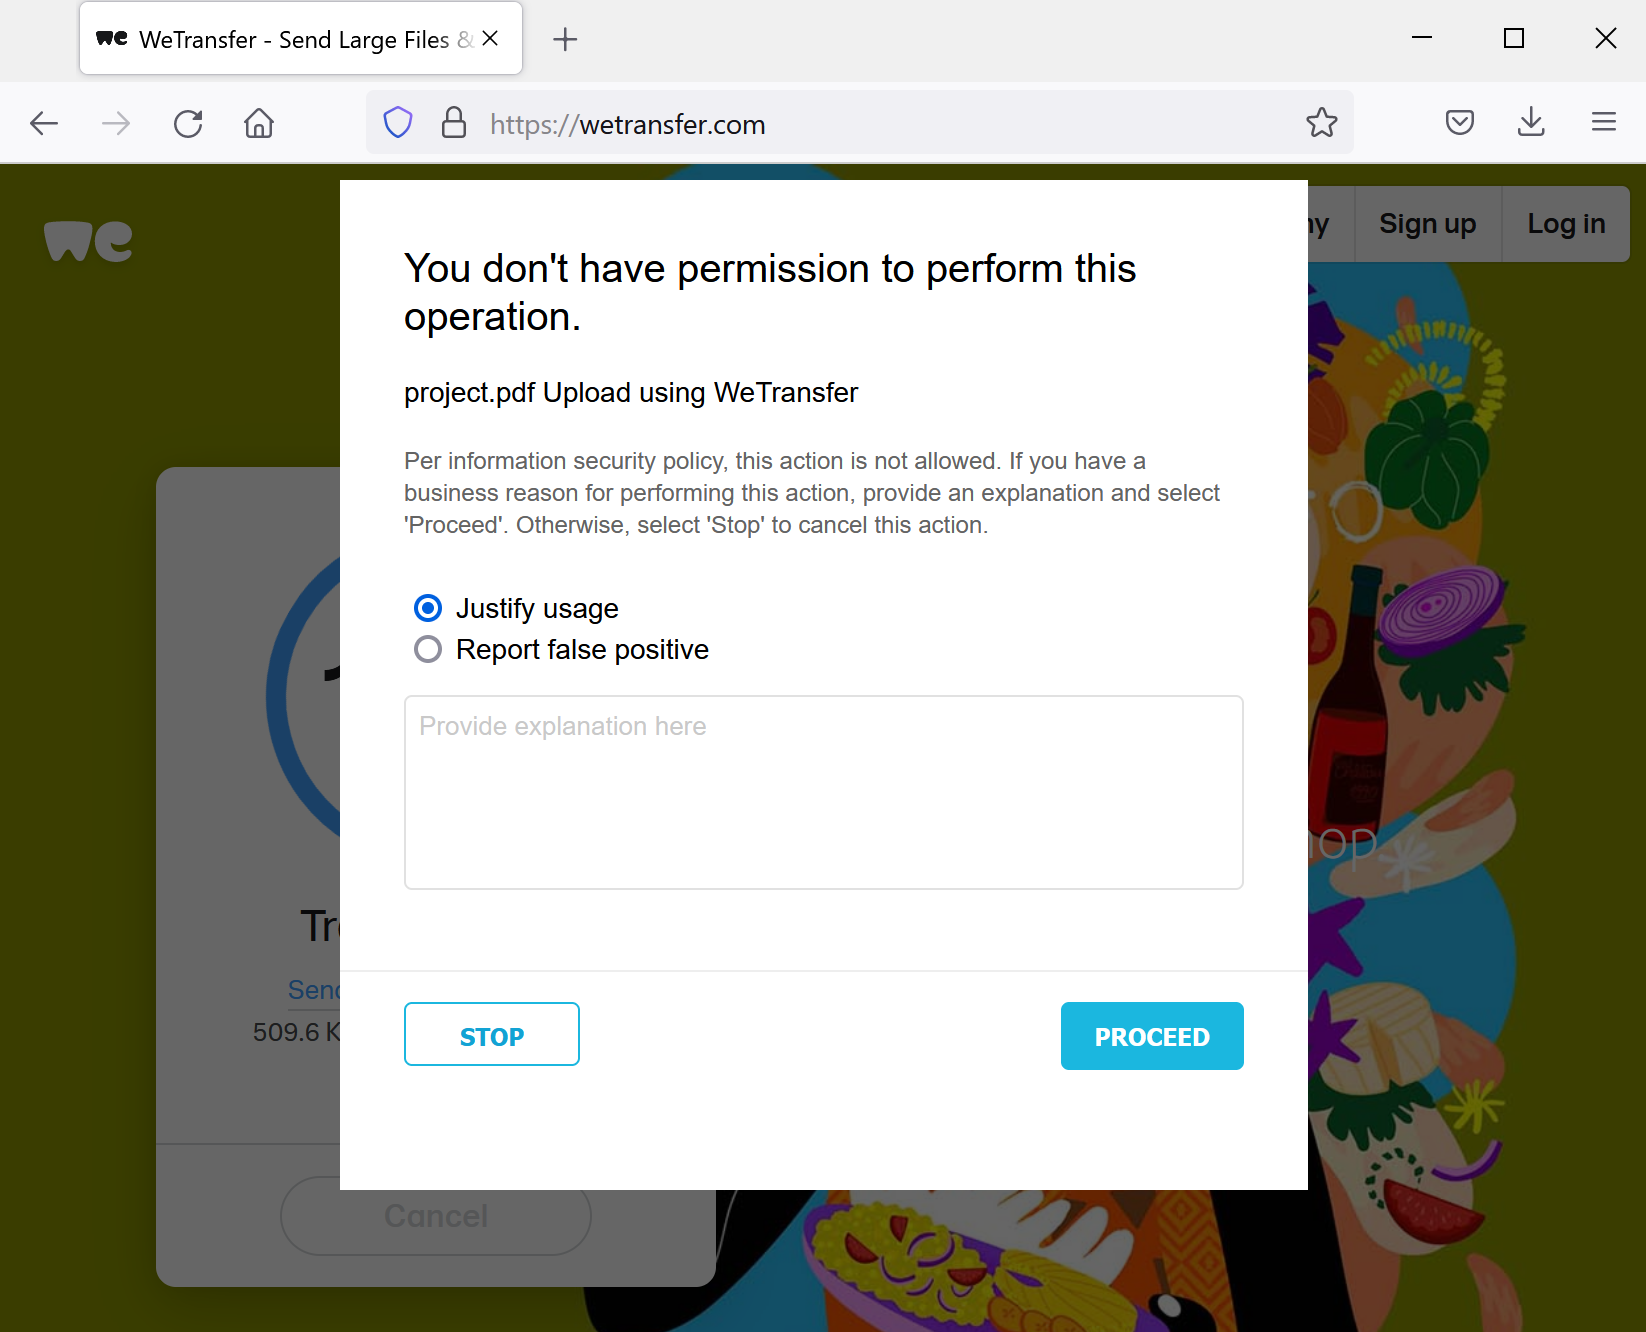This screenshot has width=1646, height=1332.
Task: Show the browser downloads panel
Action: [1531, 123]
